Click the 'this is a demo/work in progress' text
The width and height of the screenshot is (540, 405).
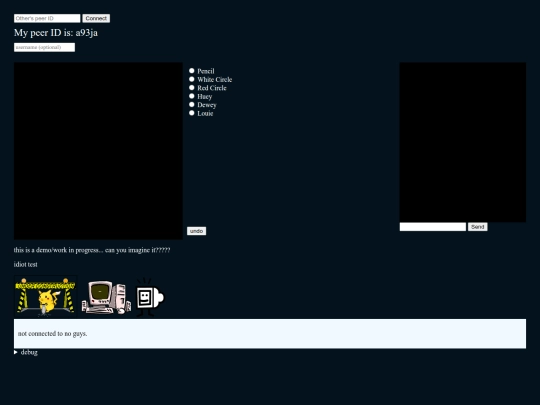click(x=92, y=250)
